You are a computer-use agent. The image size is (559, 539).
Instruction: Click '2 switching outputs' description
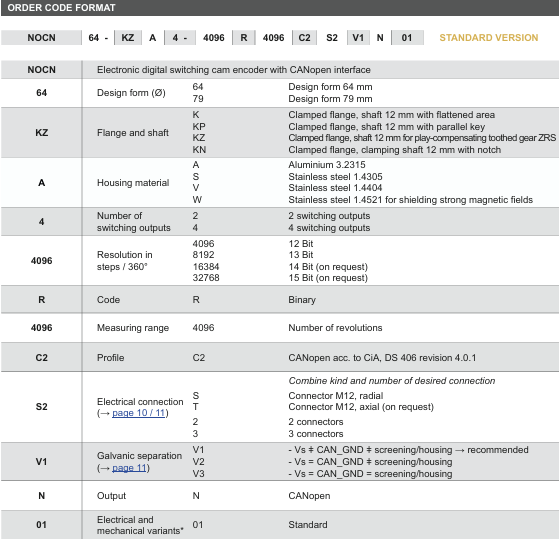(x=329, y=216)
